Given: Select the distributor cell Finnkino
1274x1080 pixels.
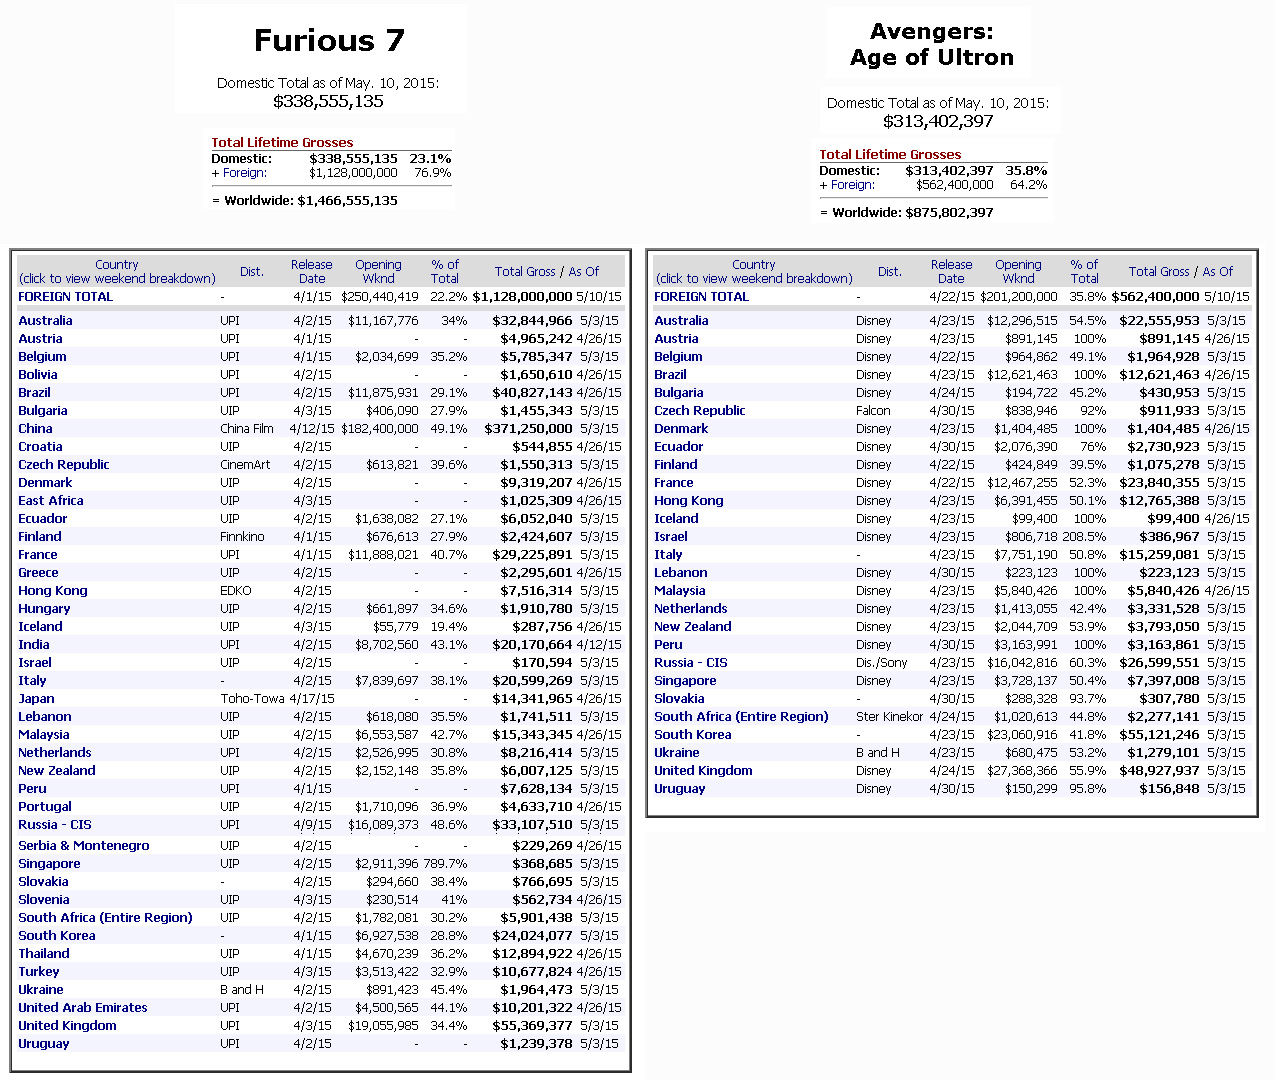Looking at the screenshot, I should (x=242, y=537).
